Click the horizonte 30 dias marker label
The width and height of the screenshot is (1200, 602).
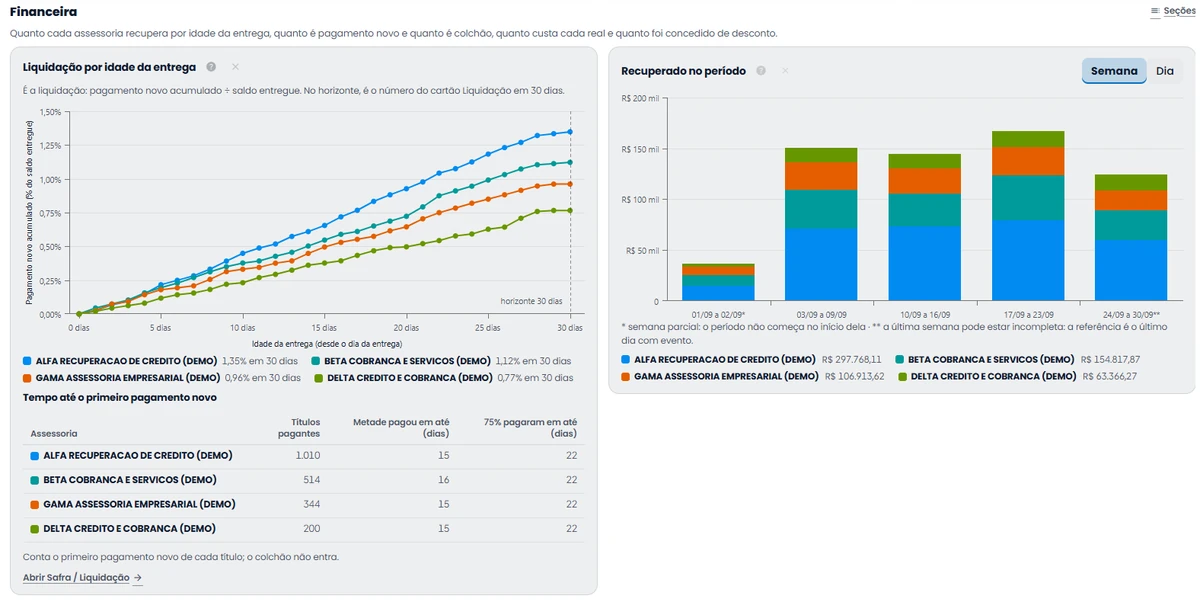click(x=531, y=301)
